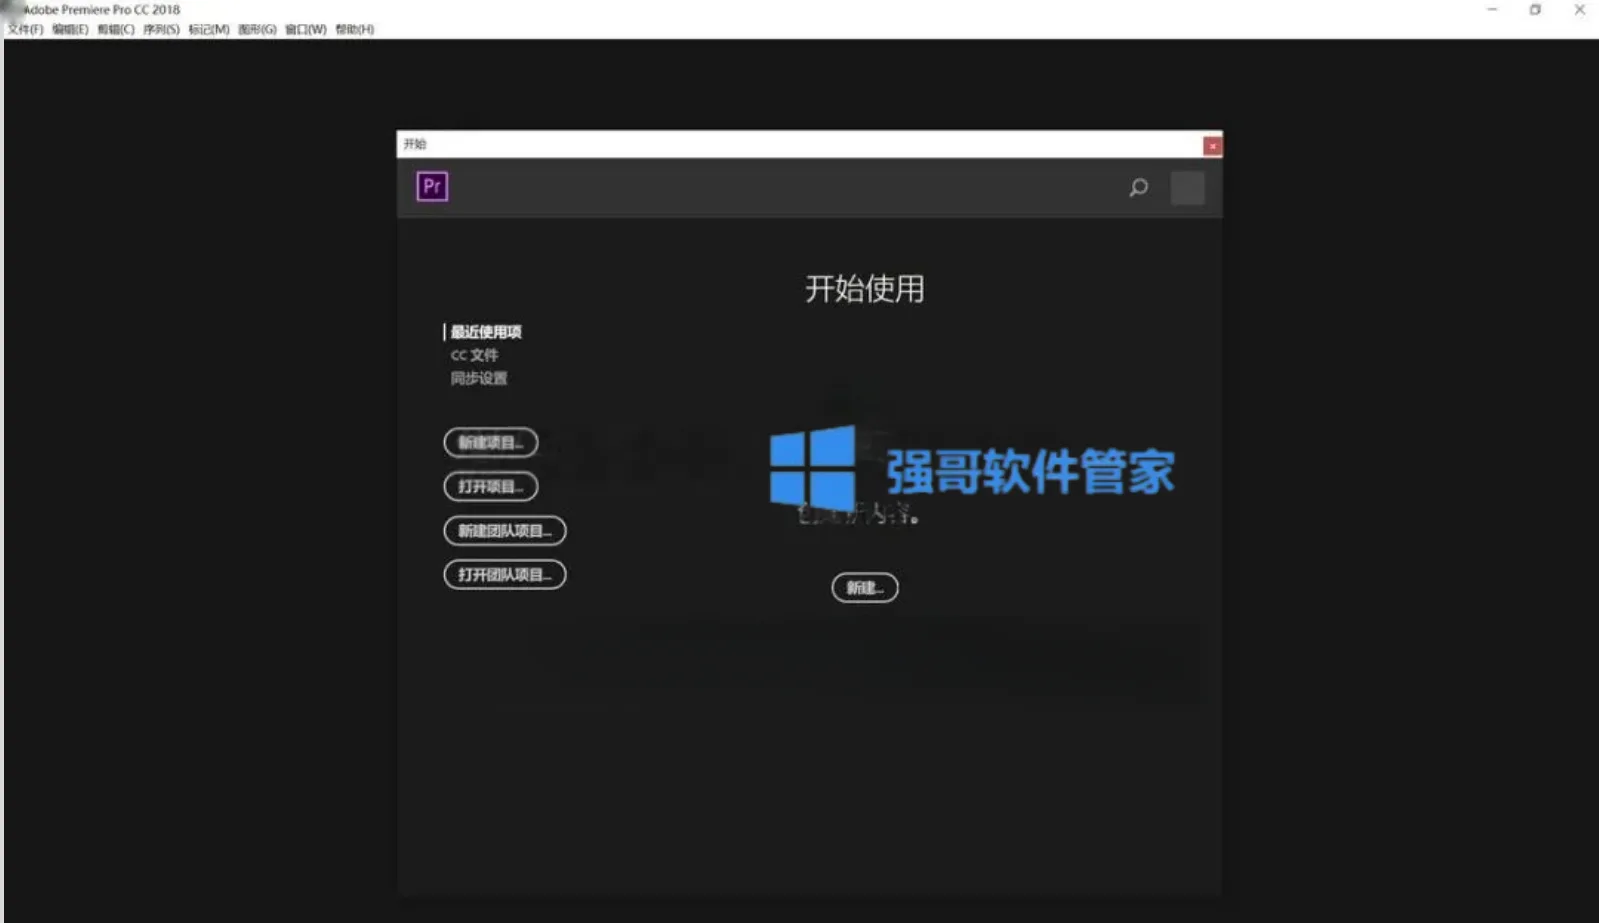Open the 文件(F) menu

[25, 29]
